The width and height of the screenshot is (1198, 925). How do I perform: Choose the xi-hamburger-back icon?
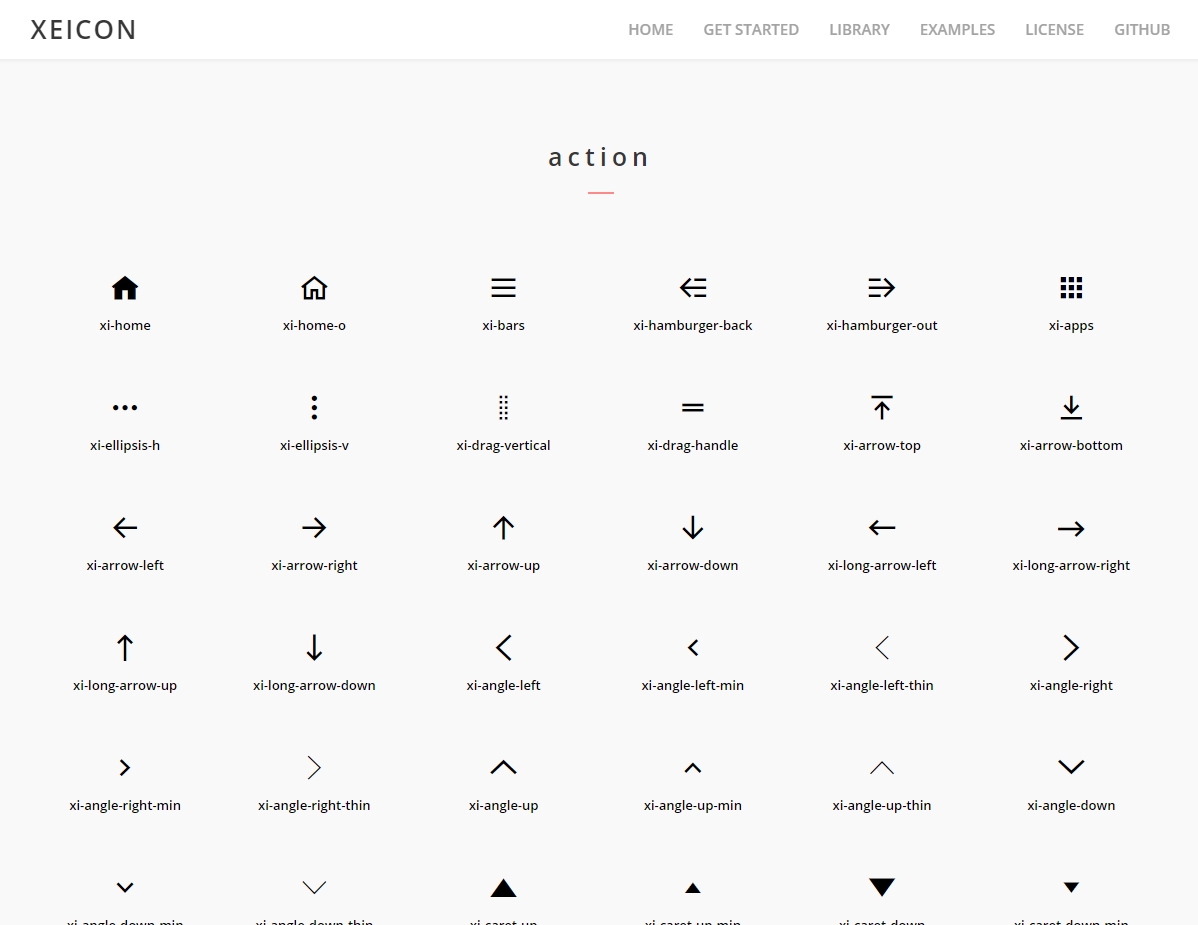(x=693, y=288)
